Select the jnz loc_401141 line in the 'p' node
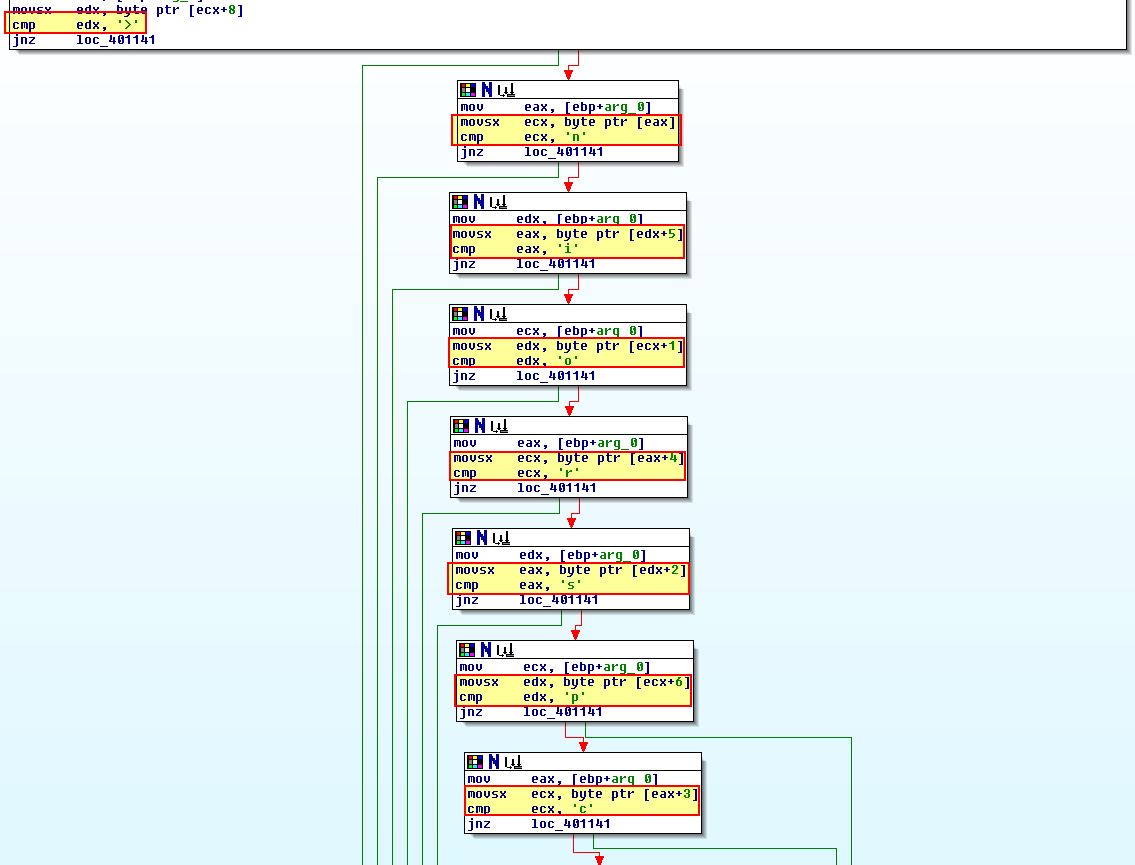This screenshot has width=1135, height=865. coord(531,712)
